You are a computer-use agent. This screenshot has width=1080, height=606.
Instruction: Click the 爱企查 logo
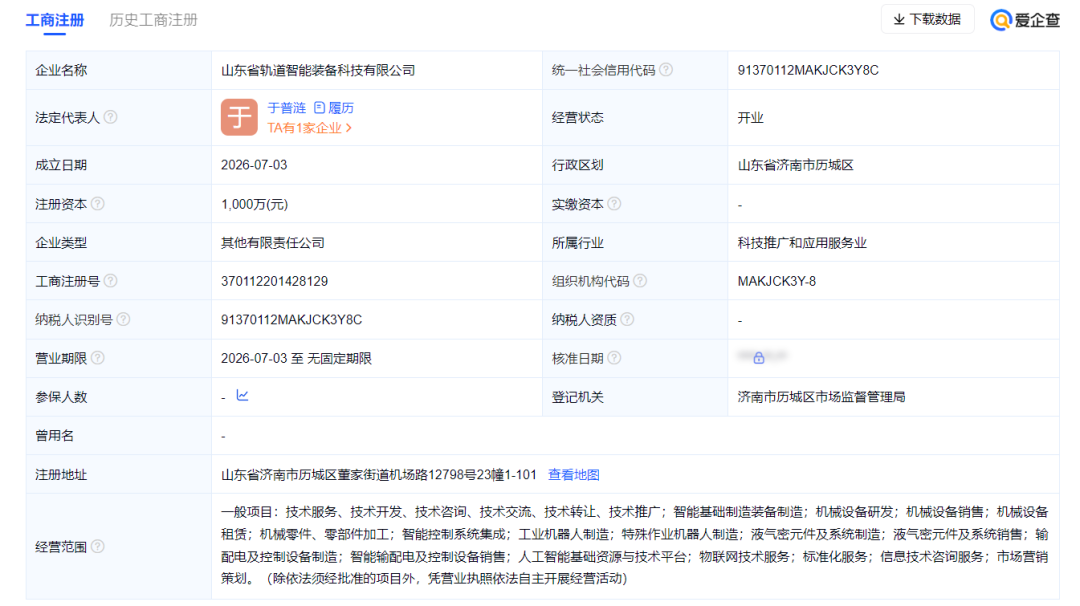pos(1024,20)
